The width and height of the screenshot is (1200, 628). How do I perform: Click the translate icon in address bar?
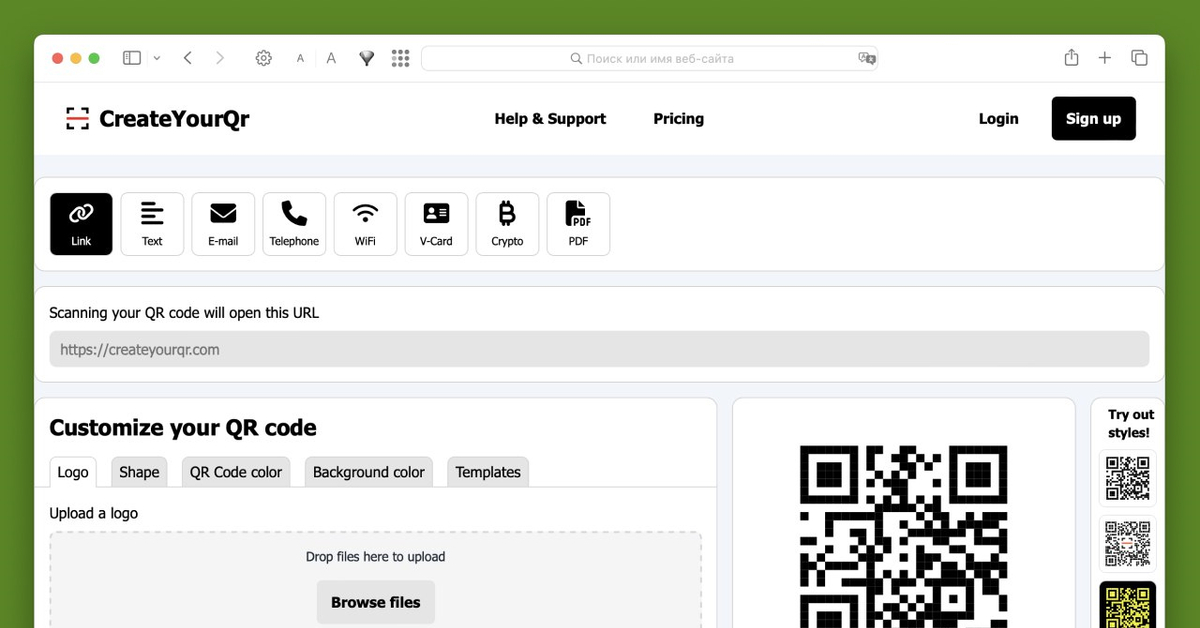click(x=867, y=58)
